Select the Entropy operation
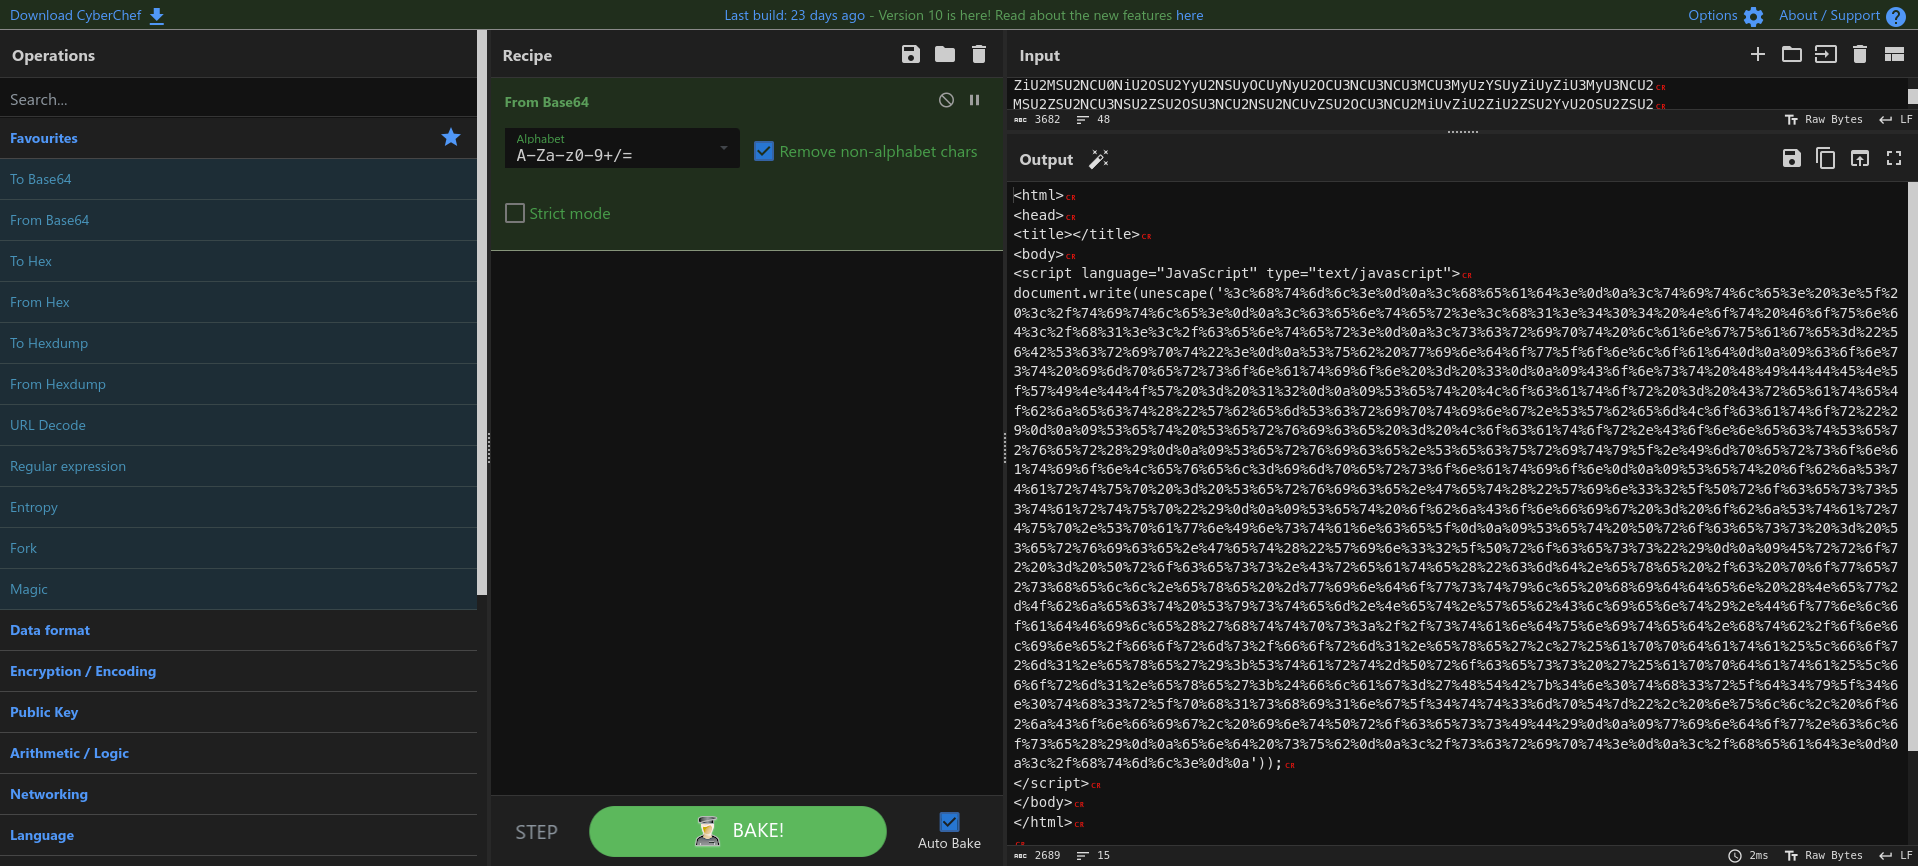This screenshot has height=866, width=1918. point(238,507)
